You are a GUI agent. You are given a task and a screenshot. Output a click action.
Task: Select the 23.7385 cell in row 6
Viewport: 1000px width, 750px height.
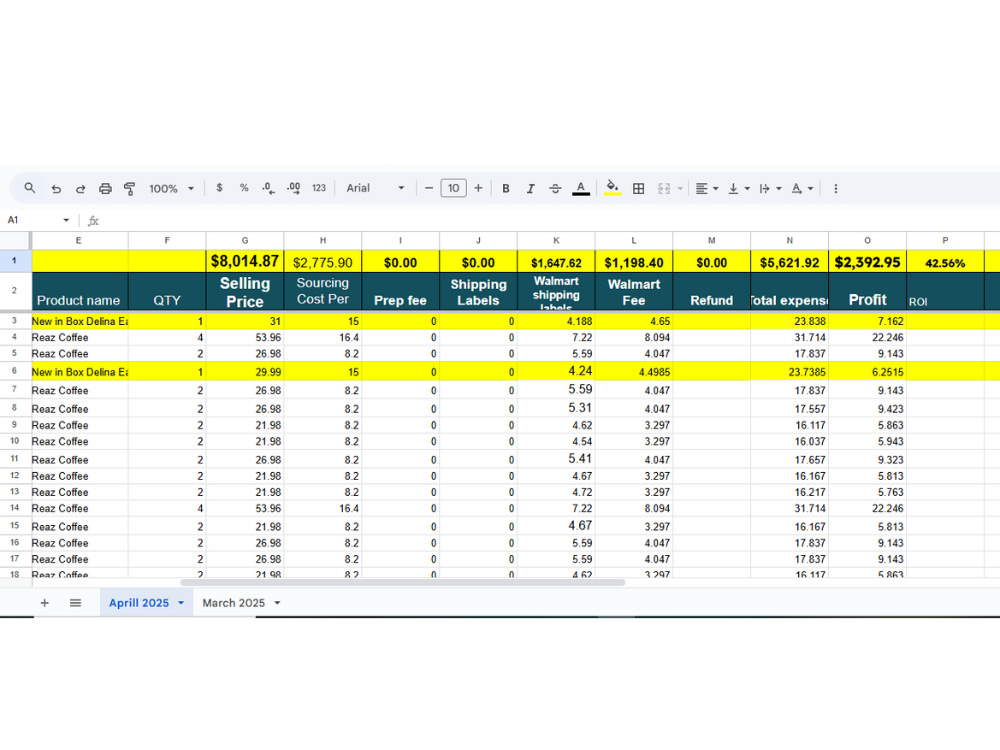(790, 371)
